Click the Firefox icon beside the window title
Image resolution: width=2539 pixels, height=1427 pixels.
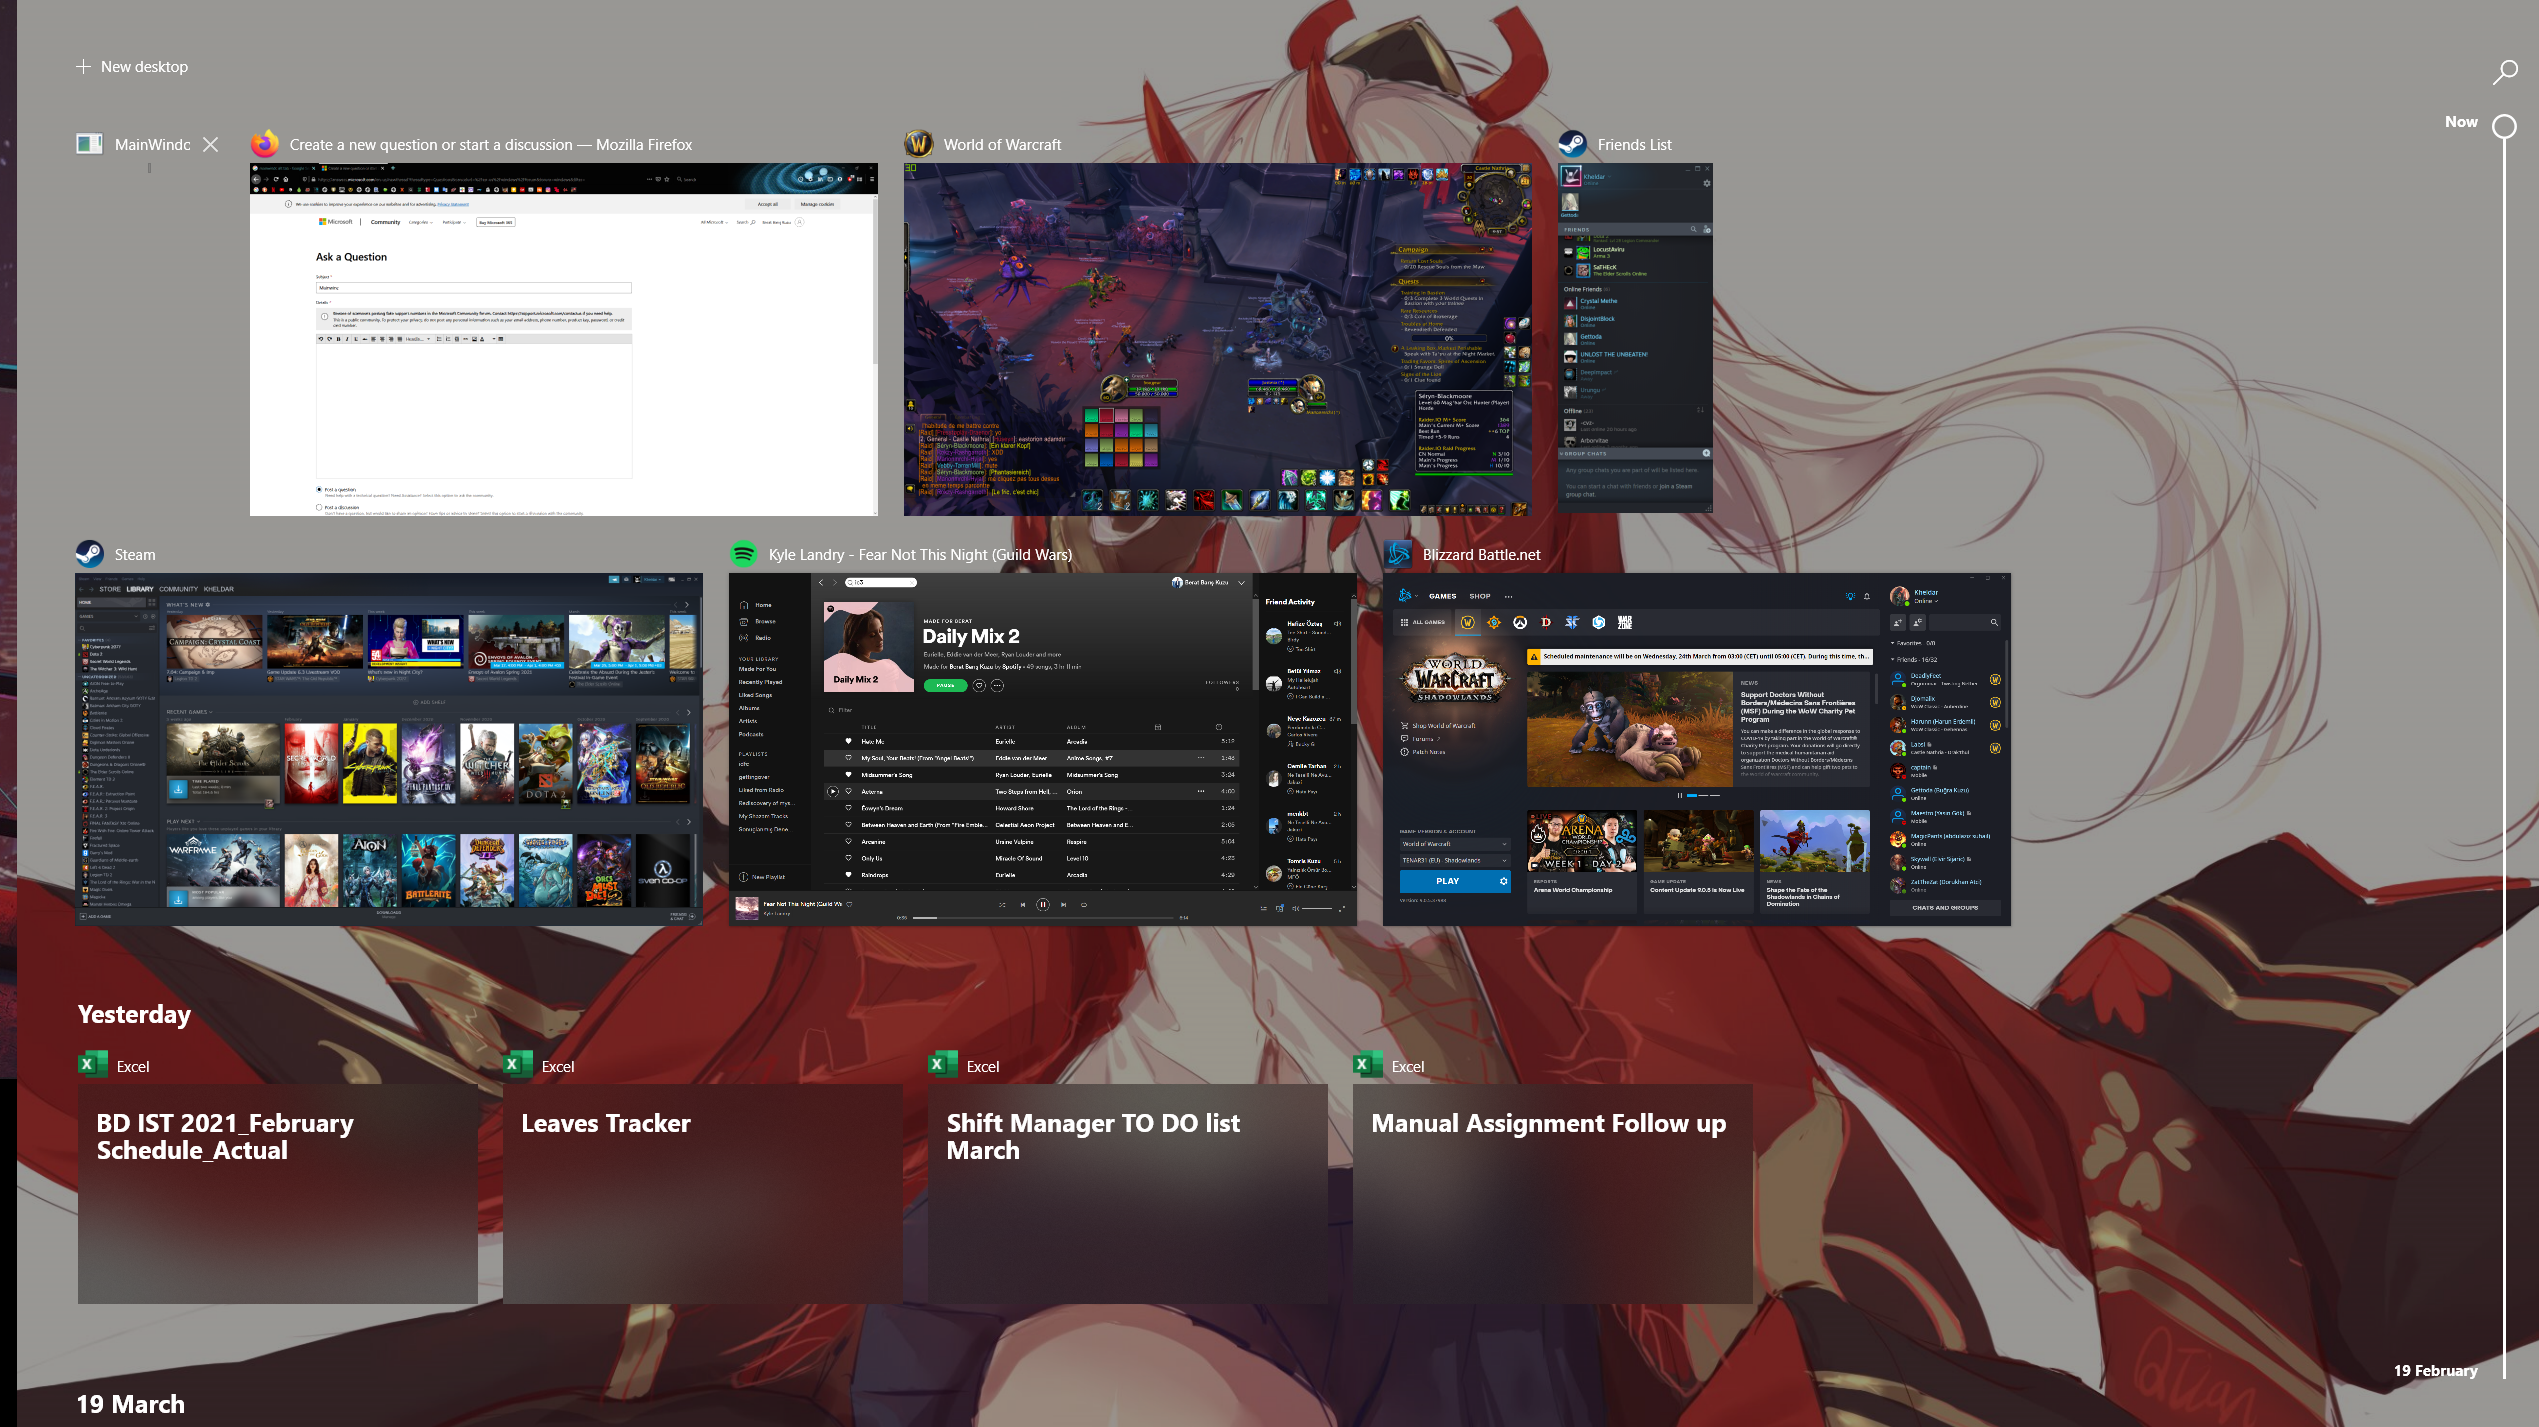[265, 144]
